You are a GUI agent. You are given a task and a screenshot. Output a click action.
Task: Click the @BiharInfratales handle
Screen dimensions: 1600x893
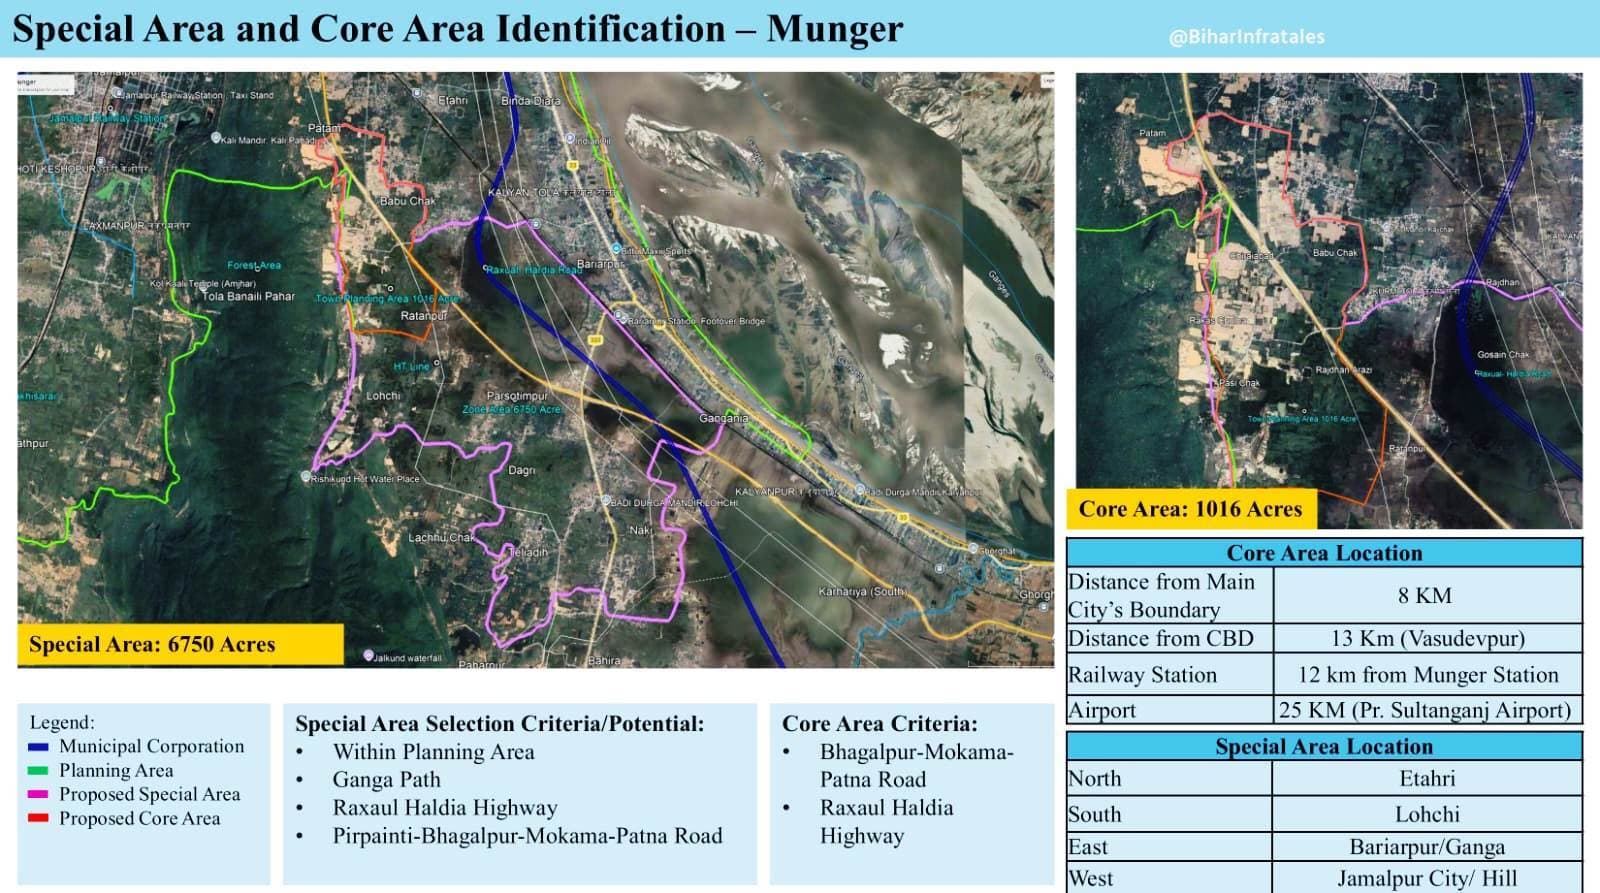1246,37
